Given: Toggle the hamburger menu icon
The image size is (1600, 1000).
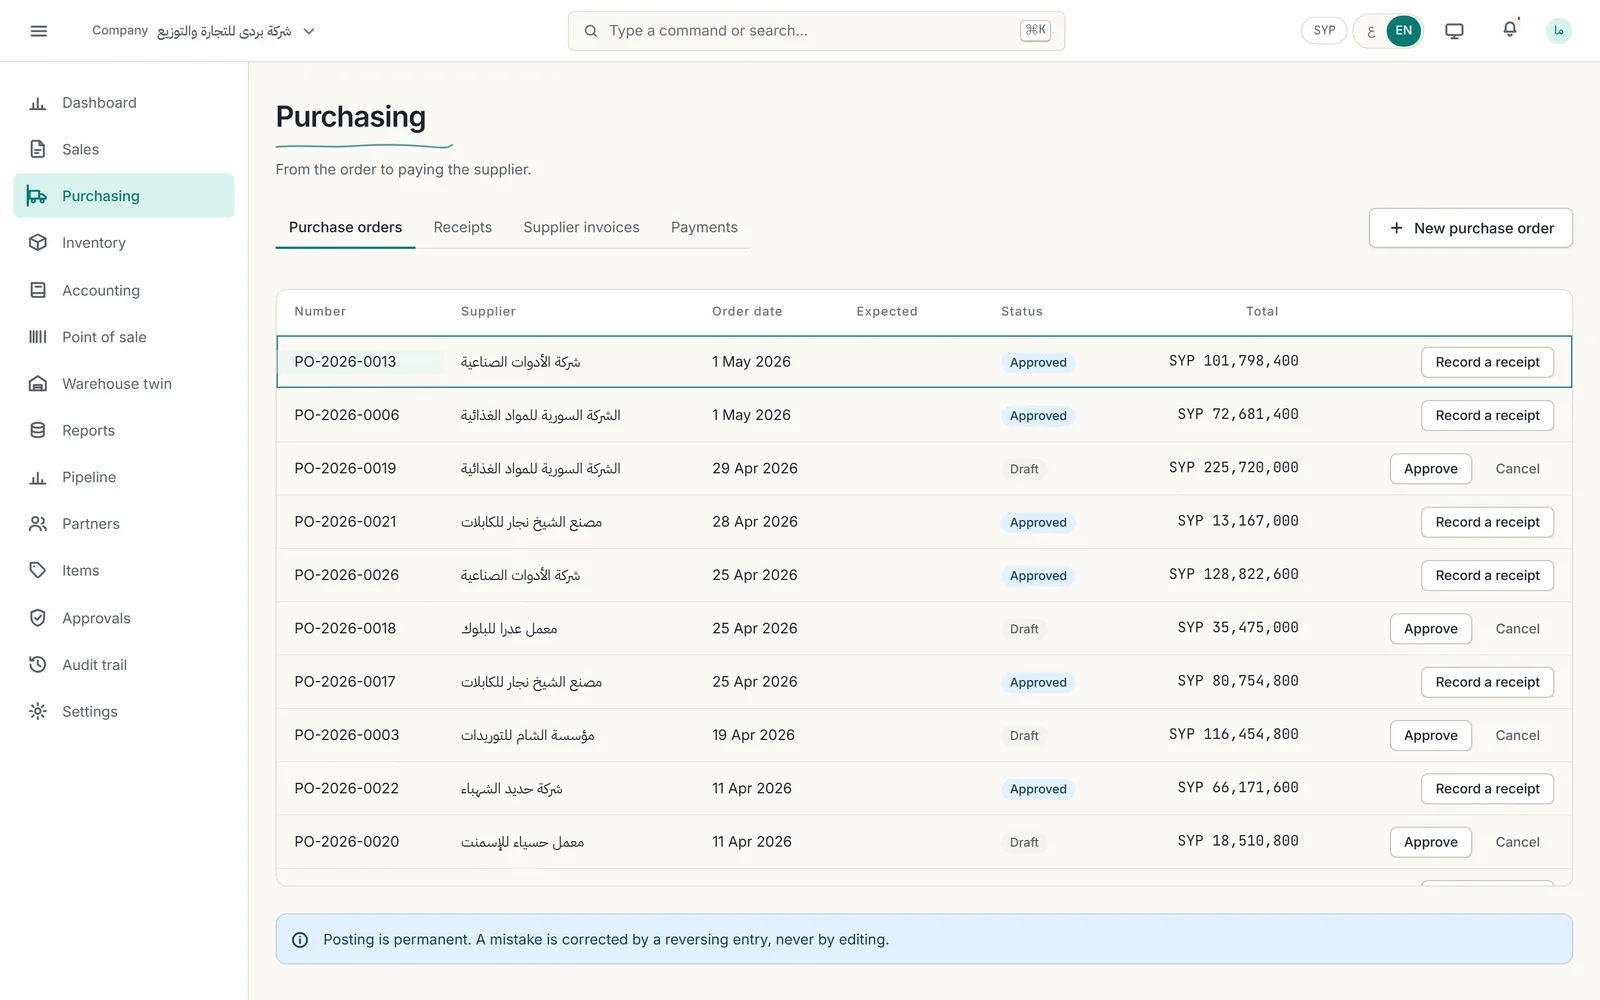Looking at the screenshot, I should pos(39,31).
